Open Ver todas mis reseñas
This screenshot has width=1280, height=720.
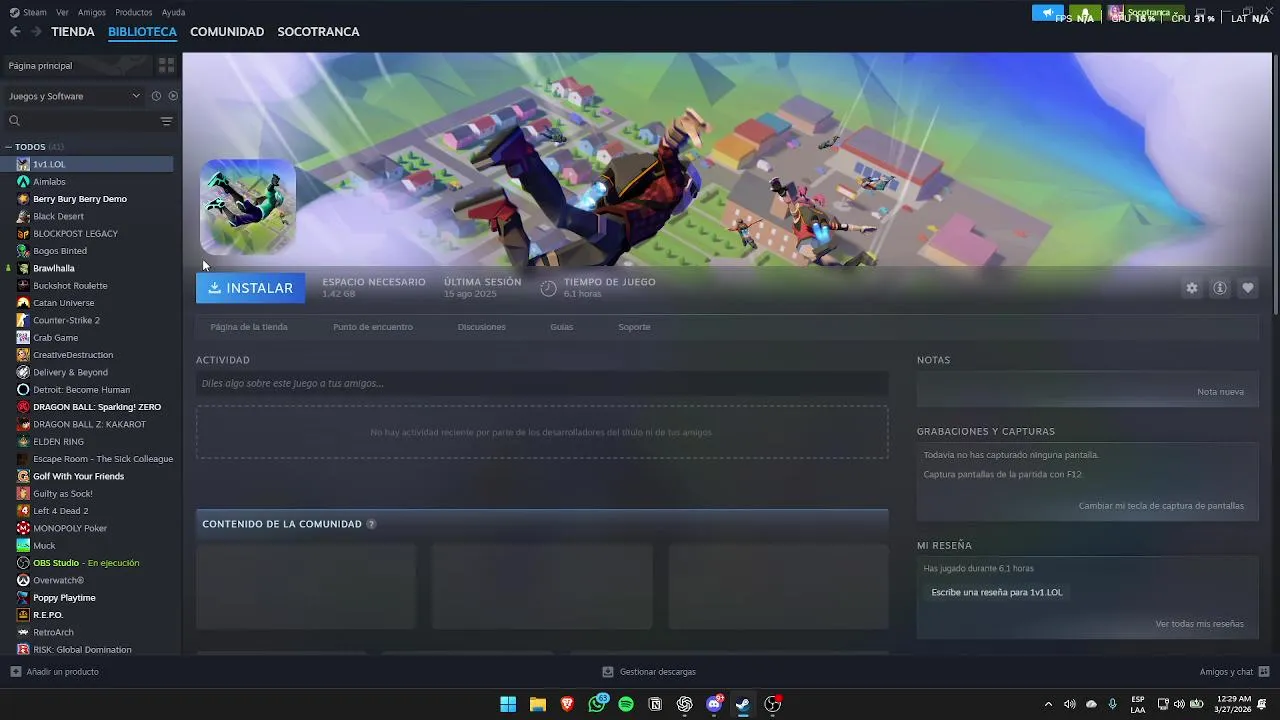[1199, 624]
